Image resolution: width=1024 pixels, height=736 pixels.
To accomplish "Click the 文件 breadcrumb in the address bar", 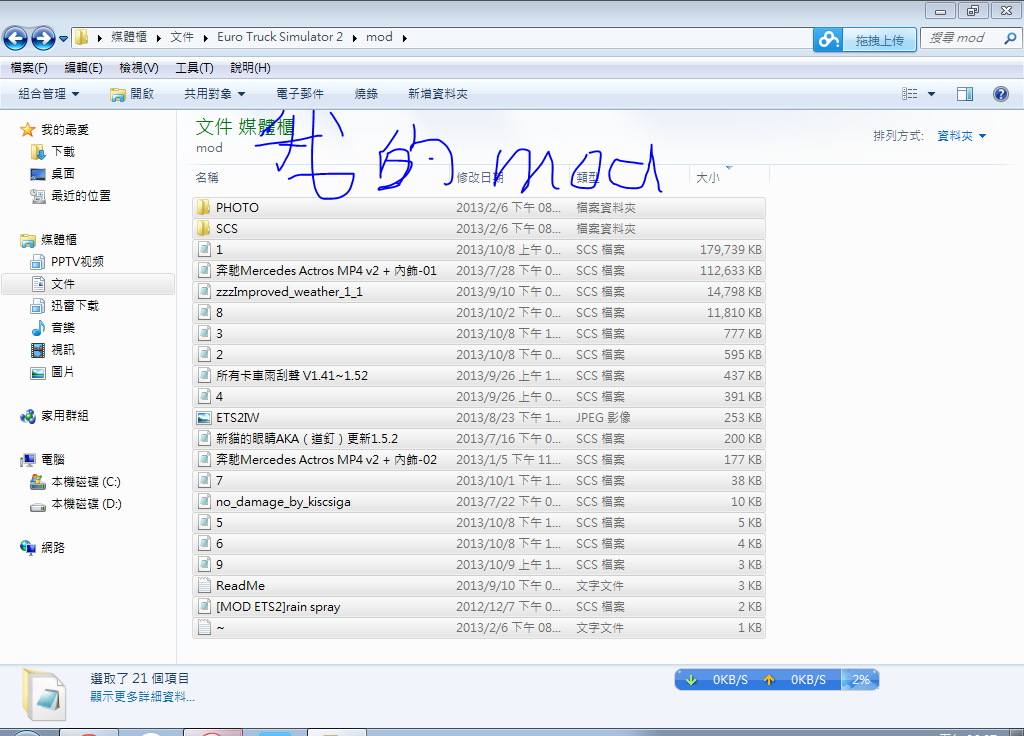I will [182, 37].
